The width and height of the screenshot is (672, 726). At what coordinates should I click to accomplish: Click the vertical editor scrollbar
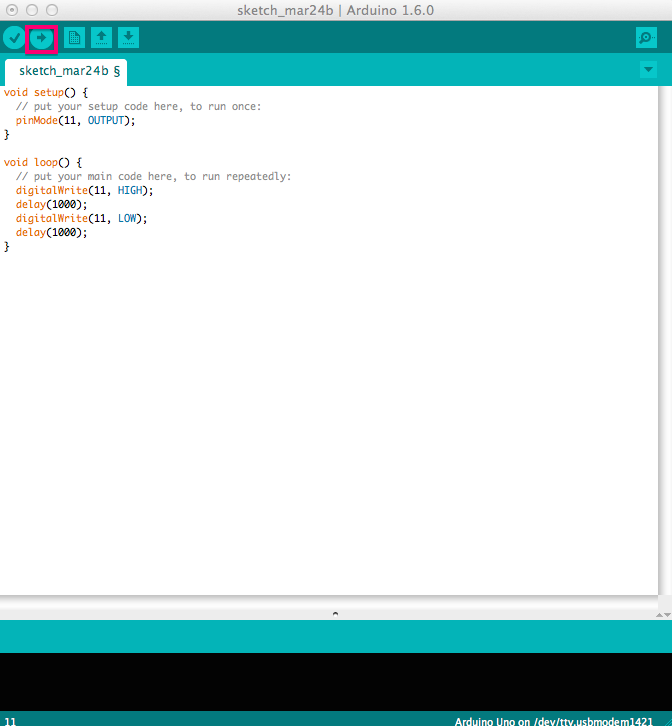665,340
